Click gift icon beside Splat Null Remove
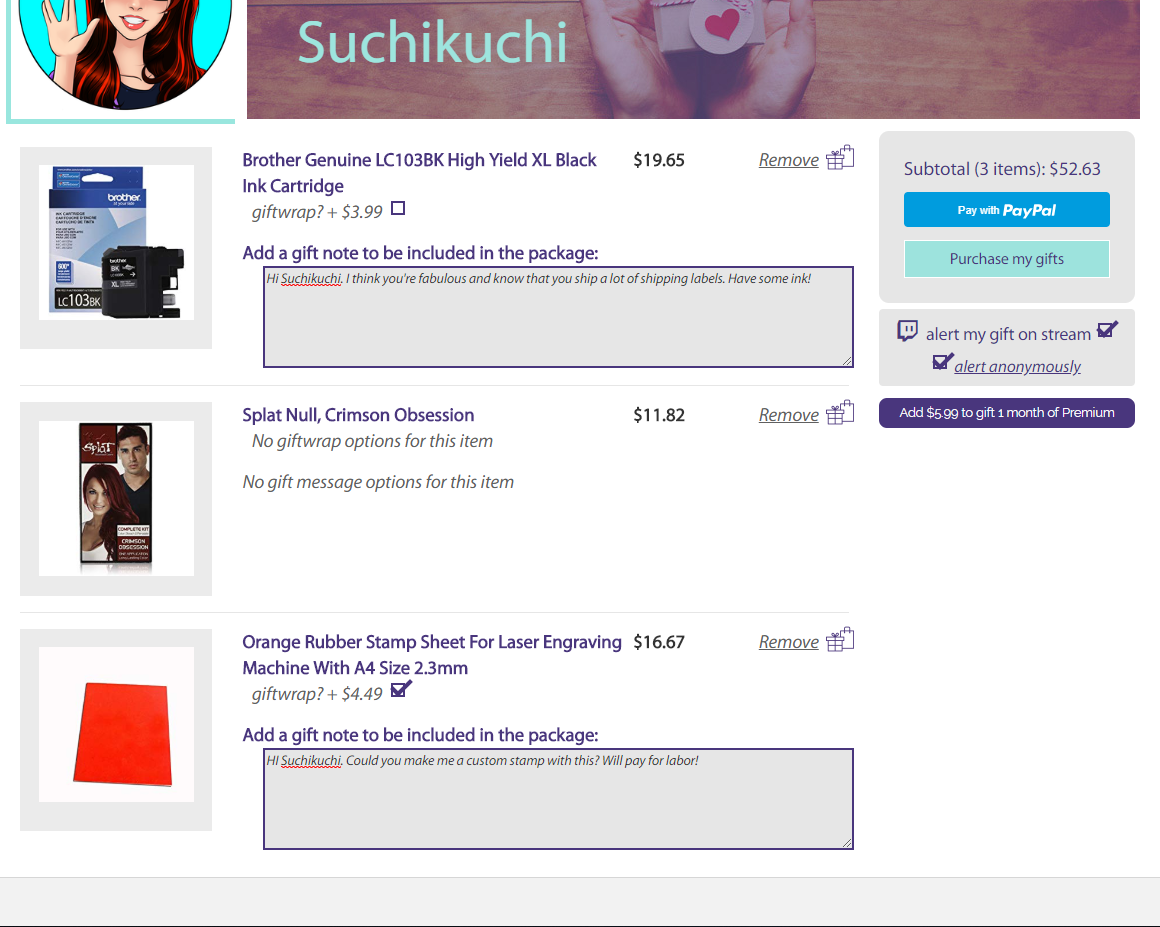 coord(840,413)
